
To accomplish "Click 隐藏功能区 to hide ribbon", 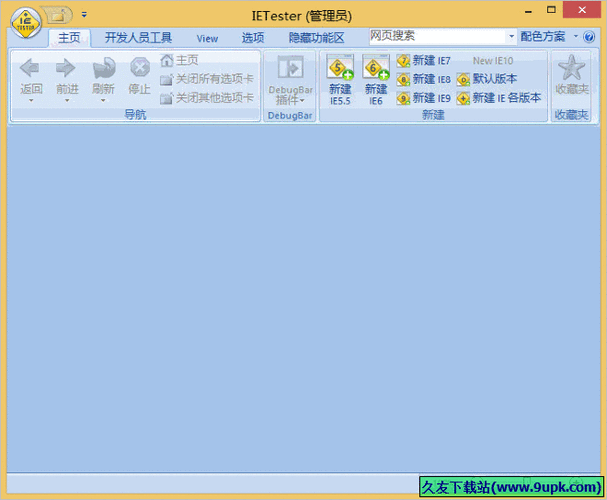I will pyautogui.click(x=316, y=38).
